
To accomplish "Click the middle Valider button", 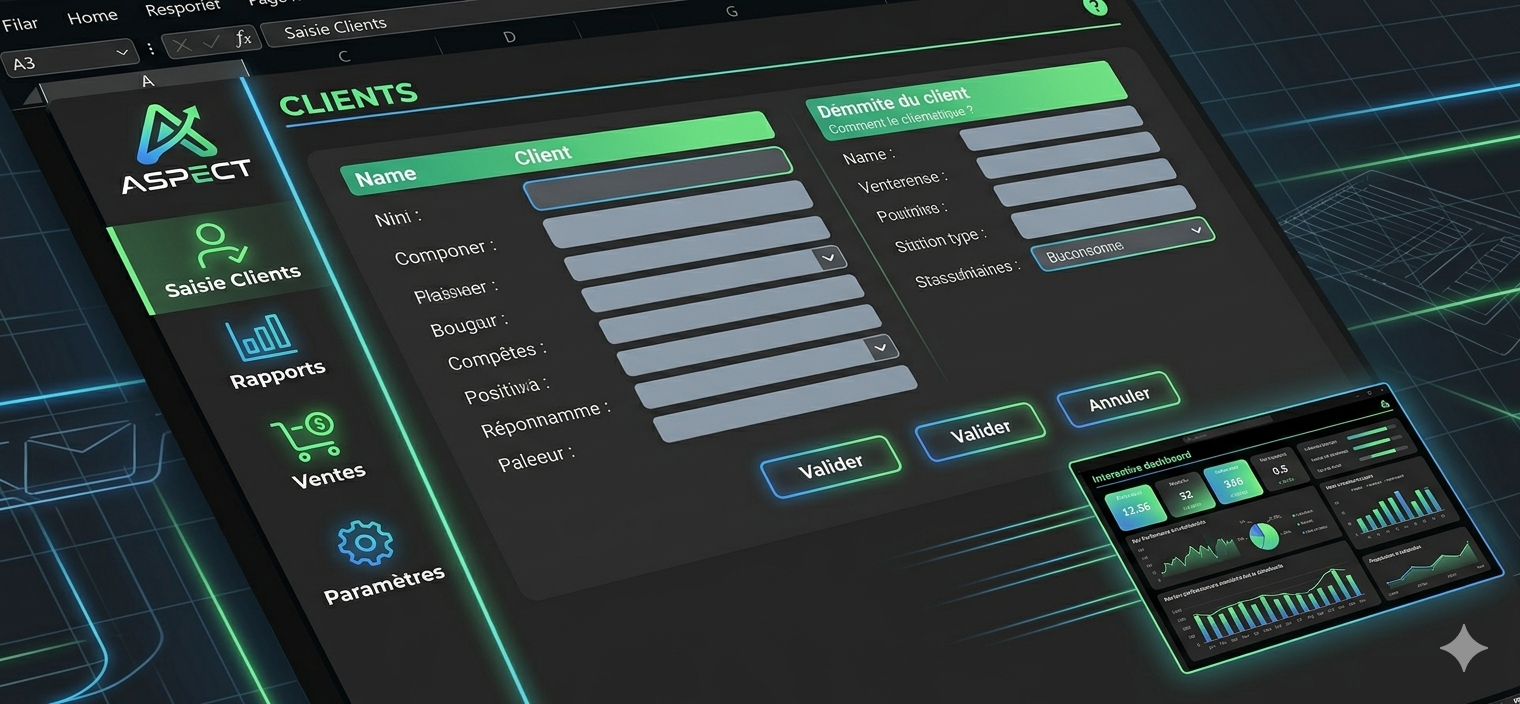I will click(980, 428).
